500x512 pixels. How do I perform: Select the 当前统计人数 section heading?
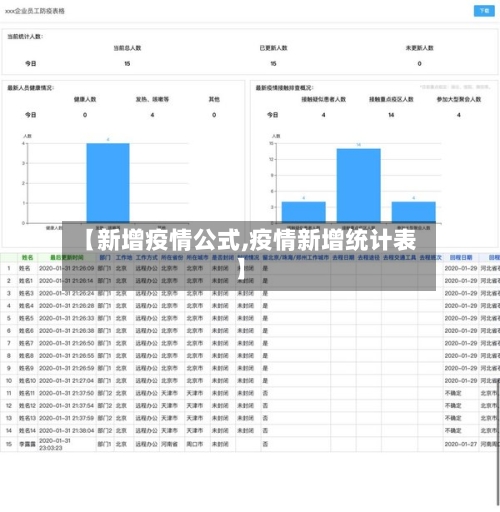point(25,36)
